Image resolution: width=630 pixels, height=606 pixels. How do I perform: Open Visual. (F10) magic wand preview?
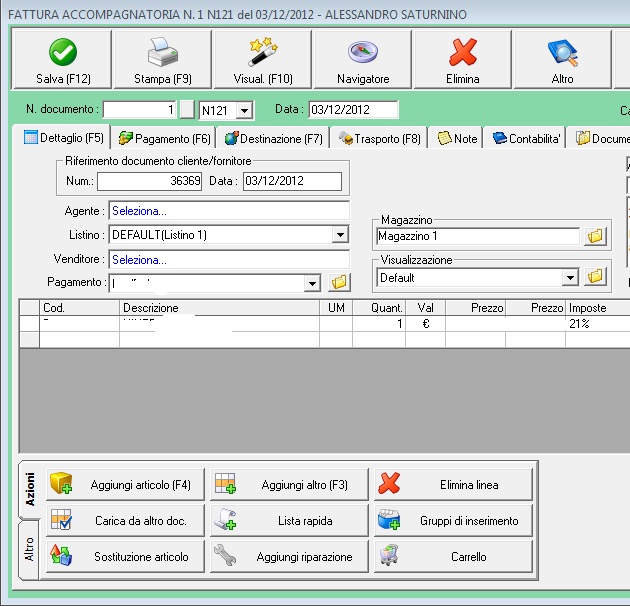(263, 59)
